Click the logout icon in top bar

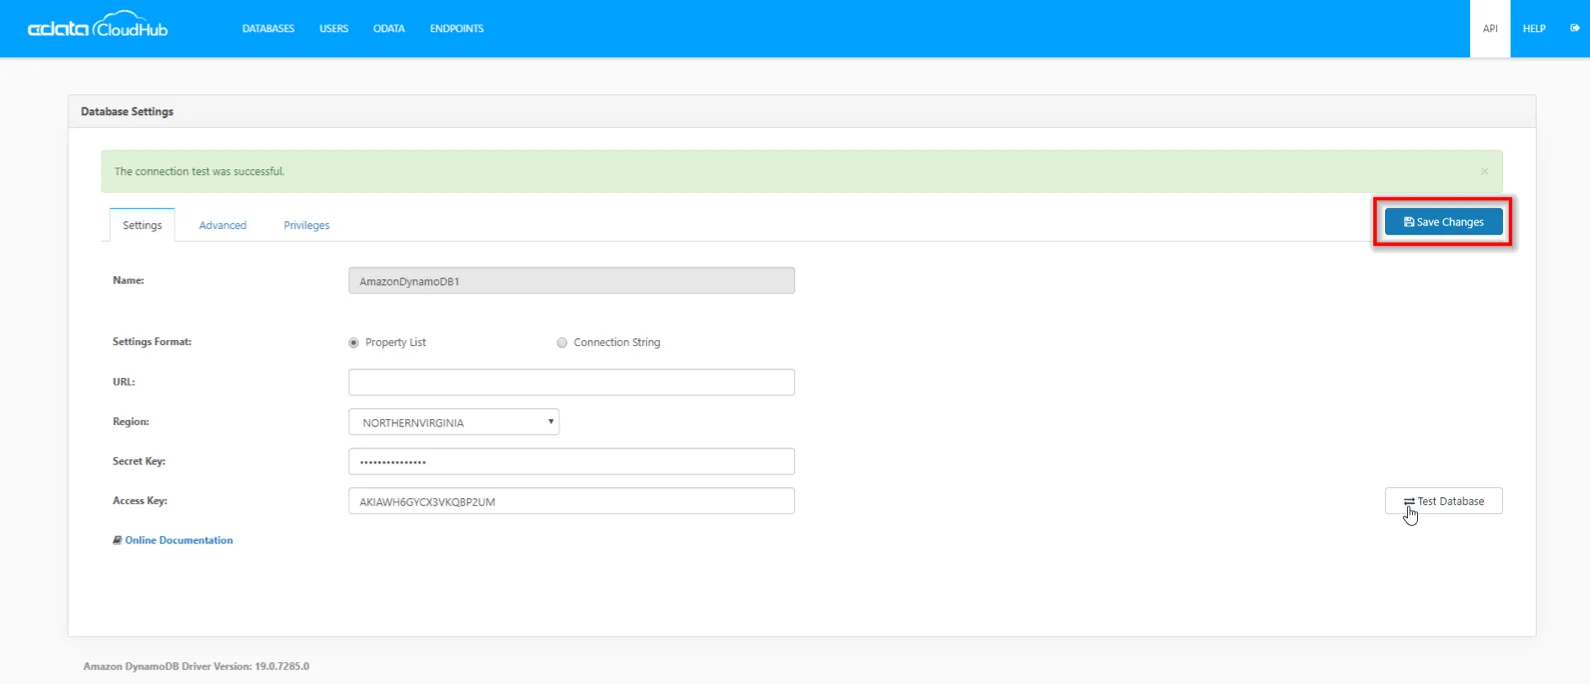click(x=1575, y=28)
